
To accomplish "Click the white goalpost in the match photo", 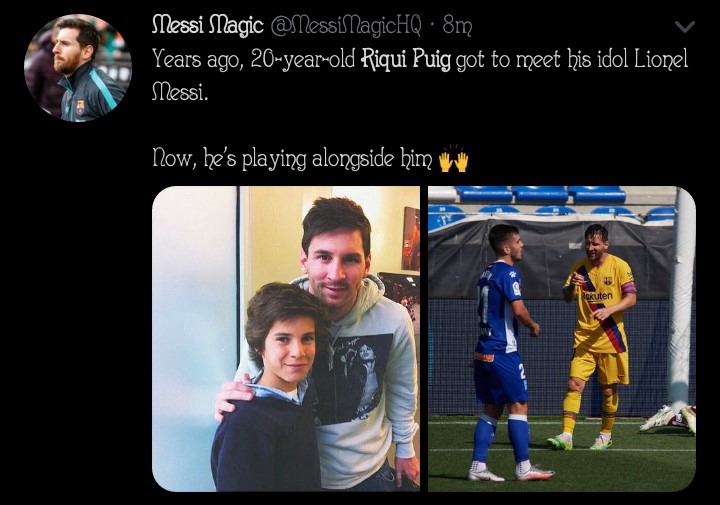I will coord(680,298).
